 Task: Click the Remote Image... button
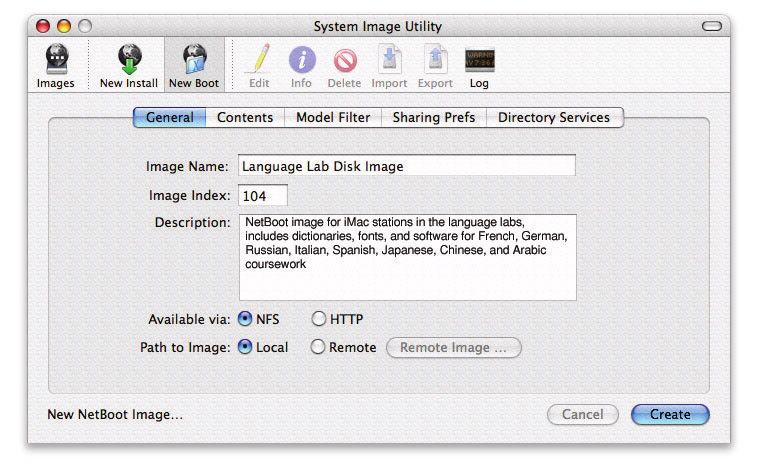(454, 348)
